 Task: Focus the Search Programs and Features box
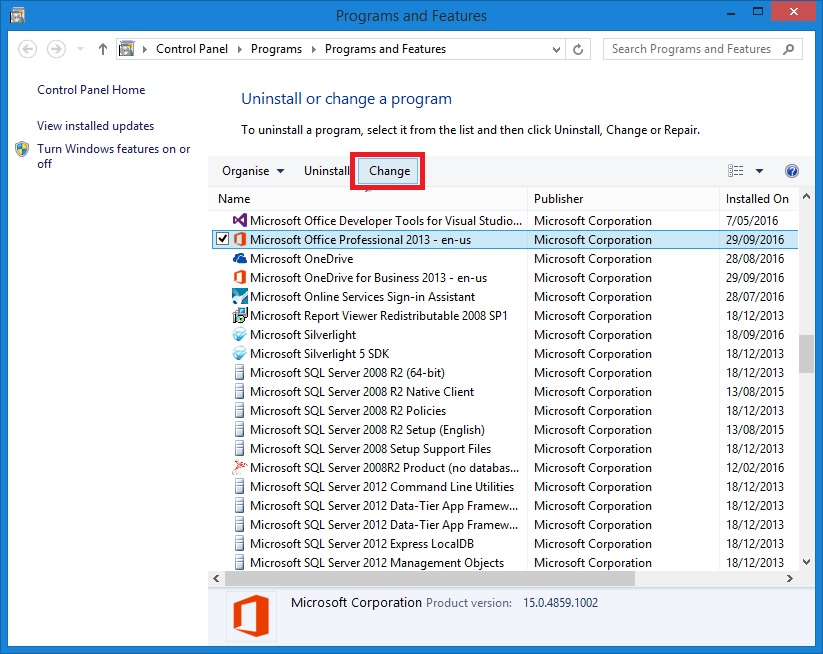pyautogui.click(x=702, y=49)
